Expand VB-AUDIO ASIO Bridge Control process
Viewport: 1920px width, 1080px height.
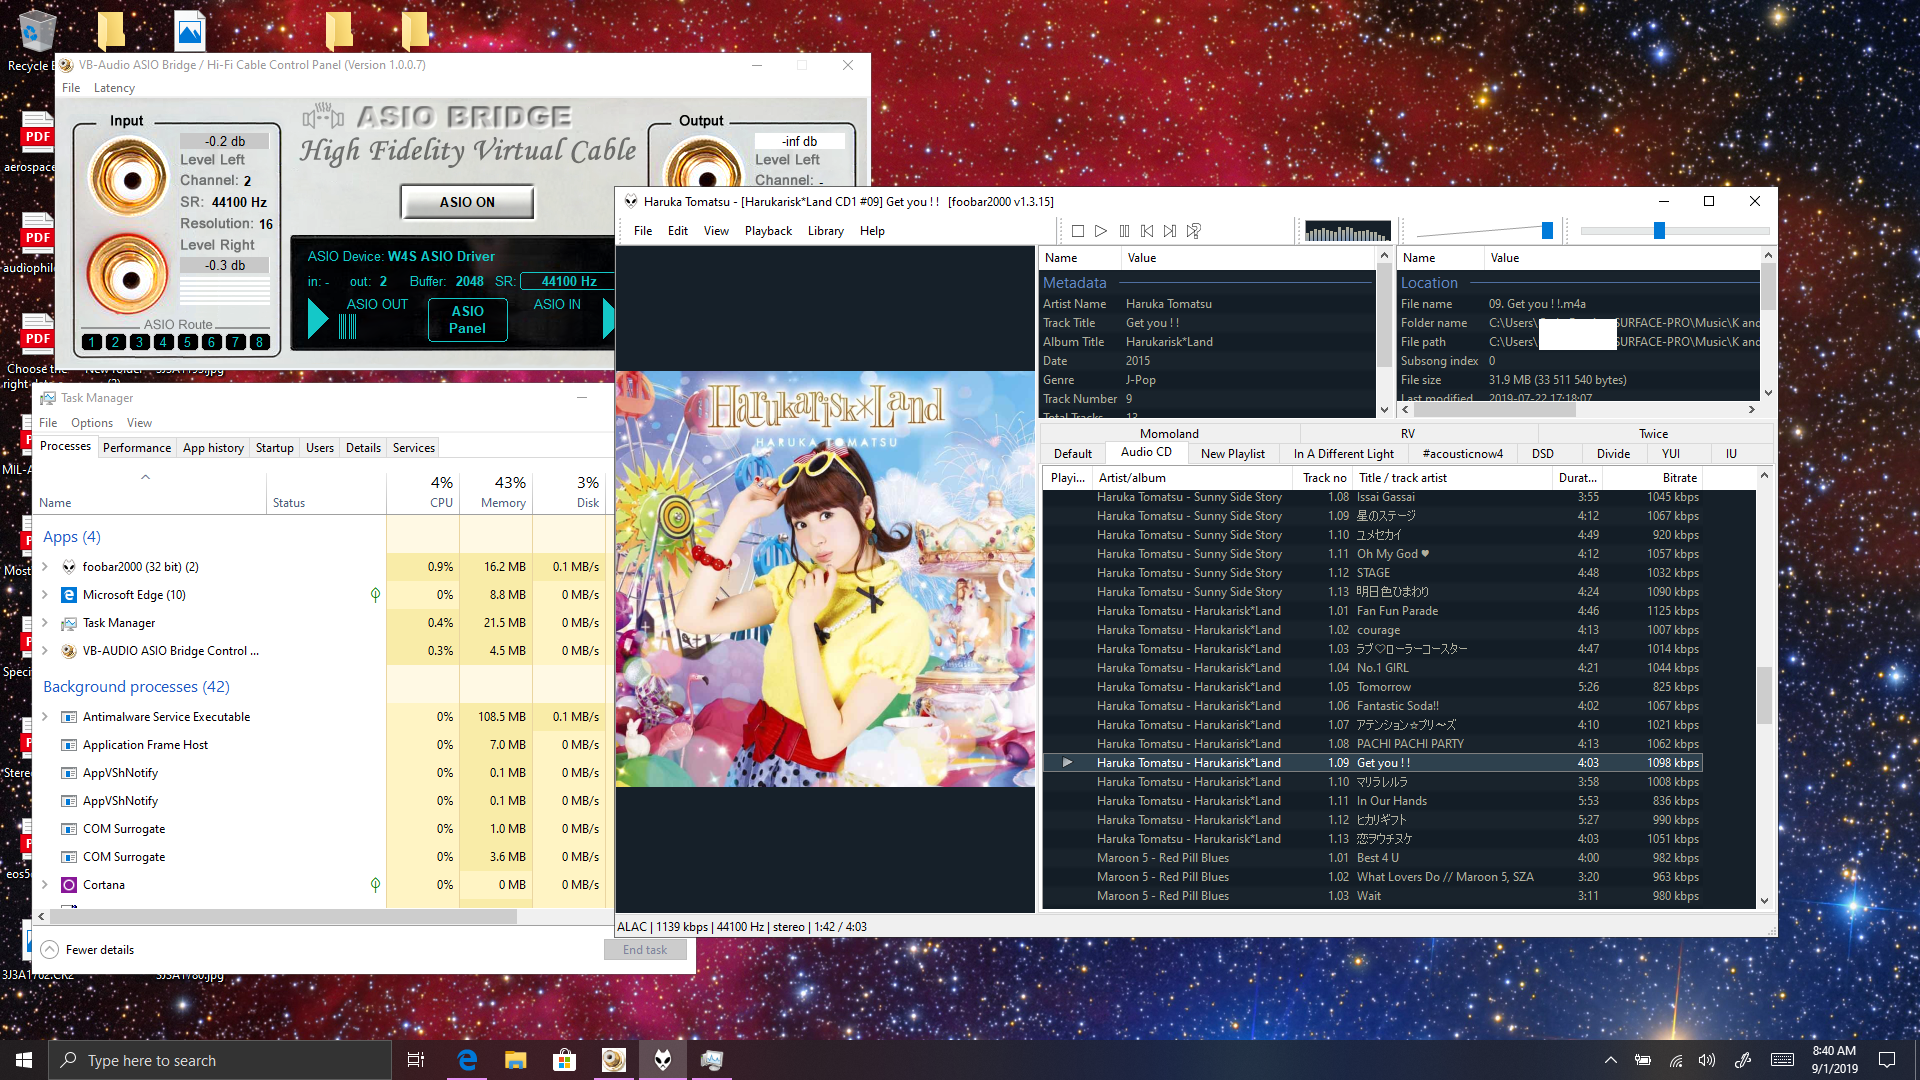click(45, 651)
